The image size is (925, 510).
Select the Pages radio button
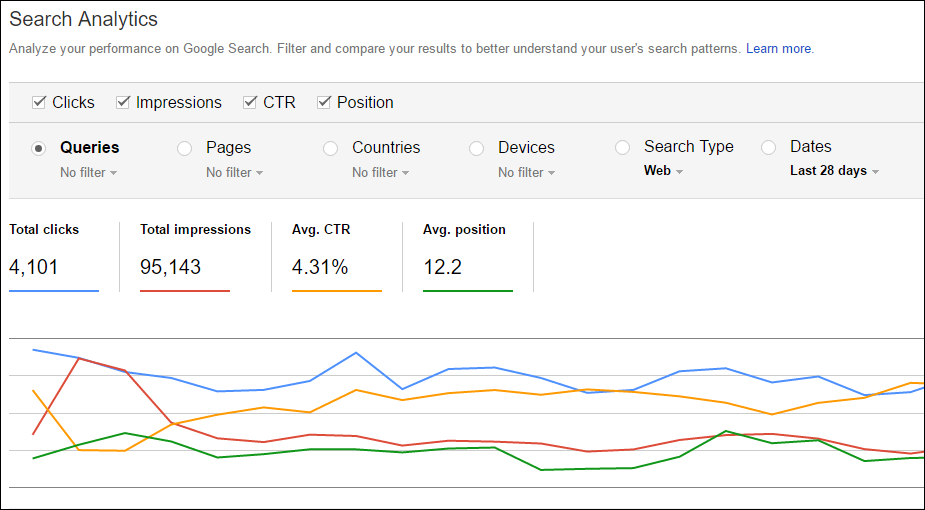pyautogui.click(x=185, y=149)
